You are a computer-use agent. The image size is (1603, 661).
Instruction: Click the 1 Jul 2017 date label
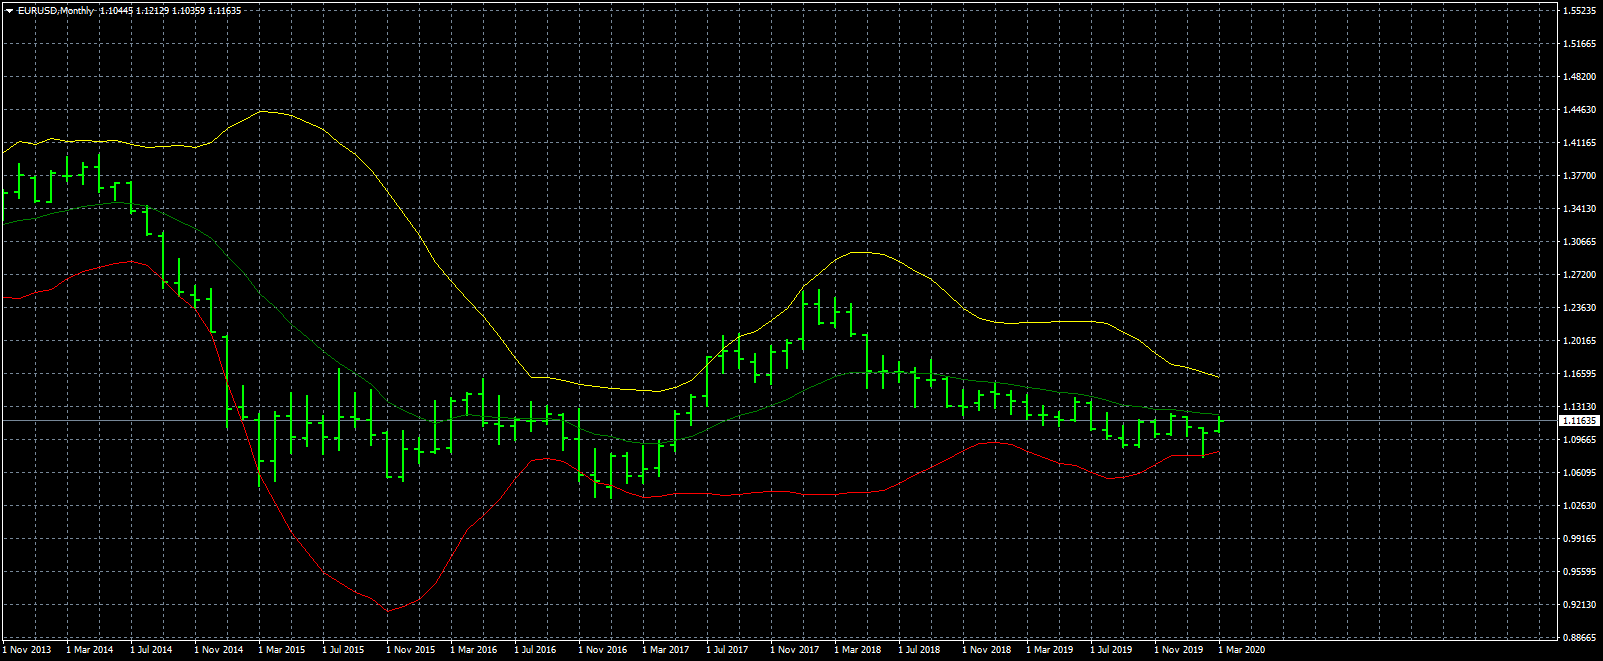(x=728, y=650)
